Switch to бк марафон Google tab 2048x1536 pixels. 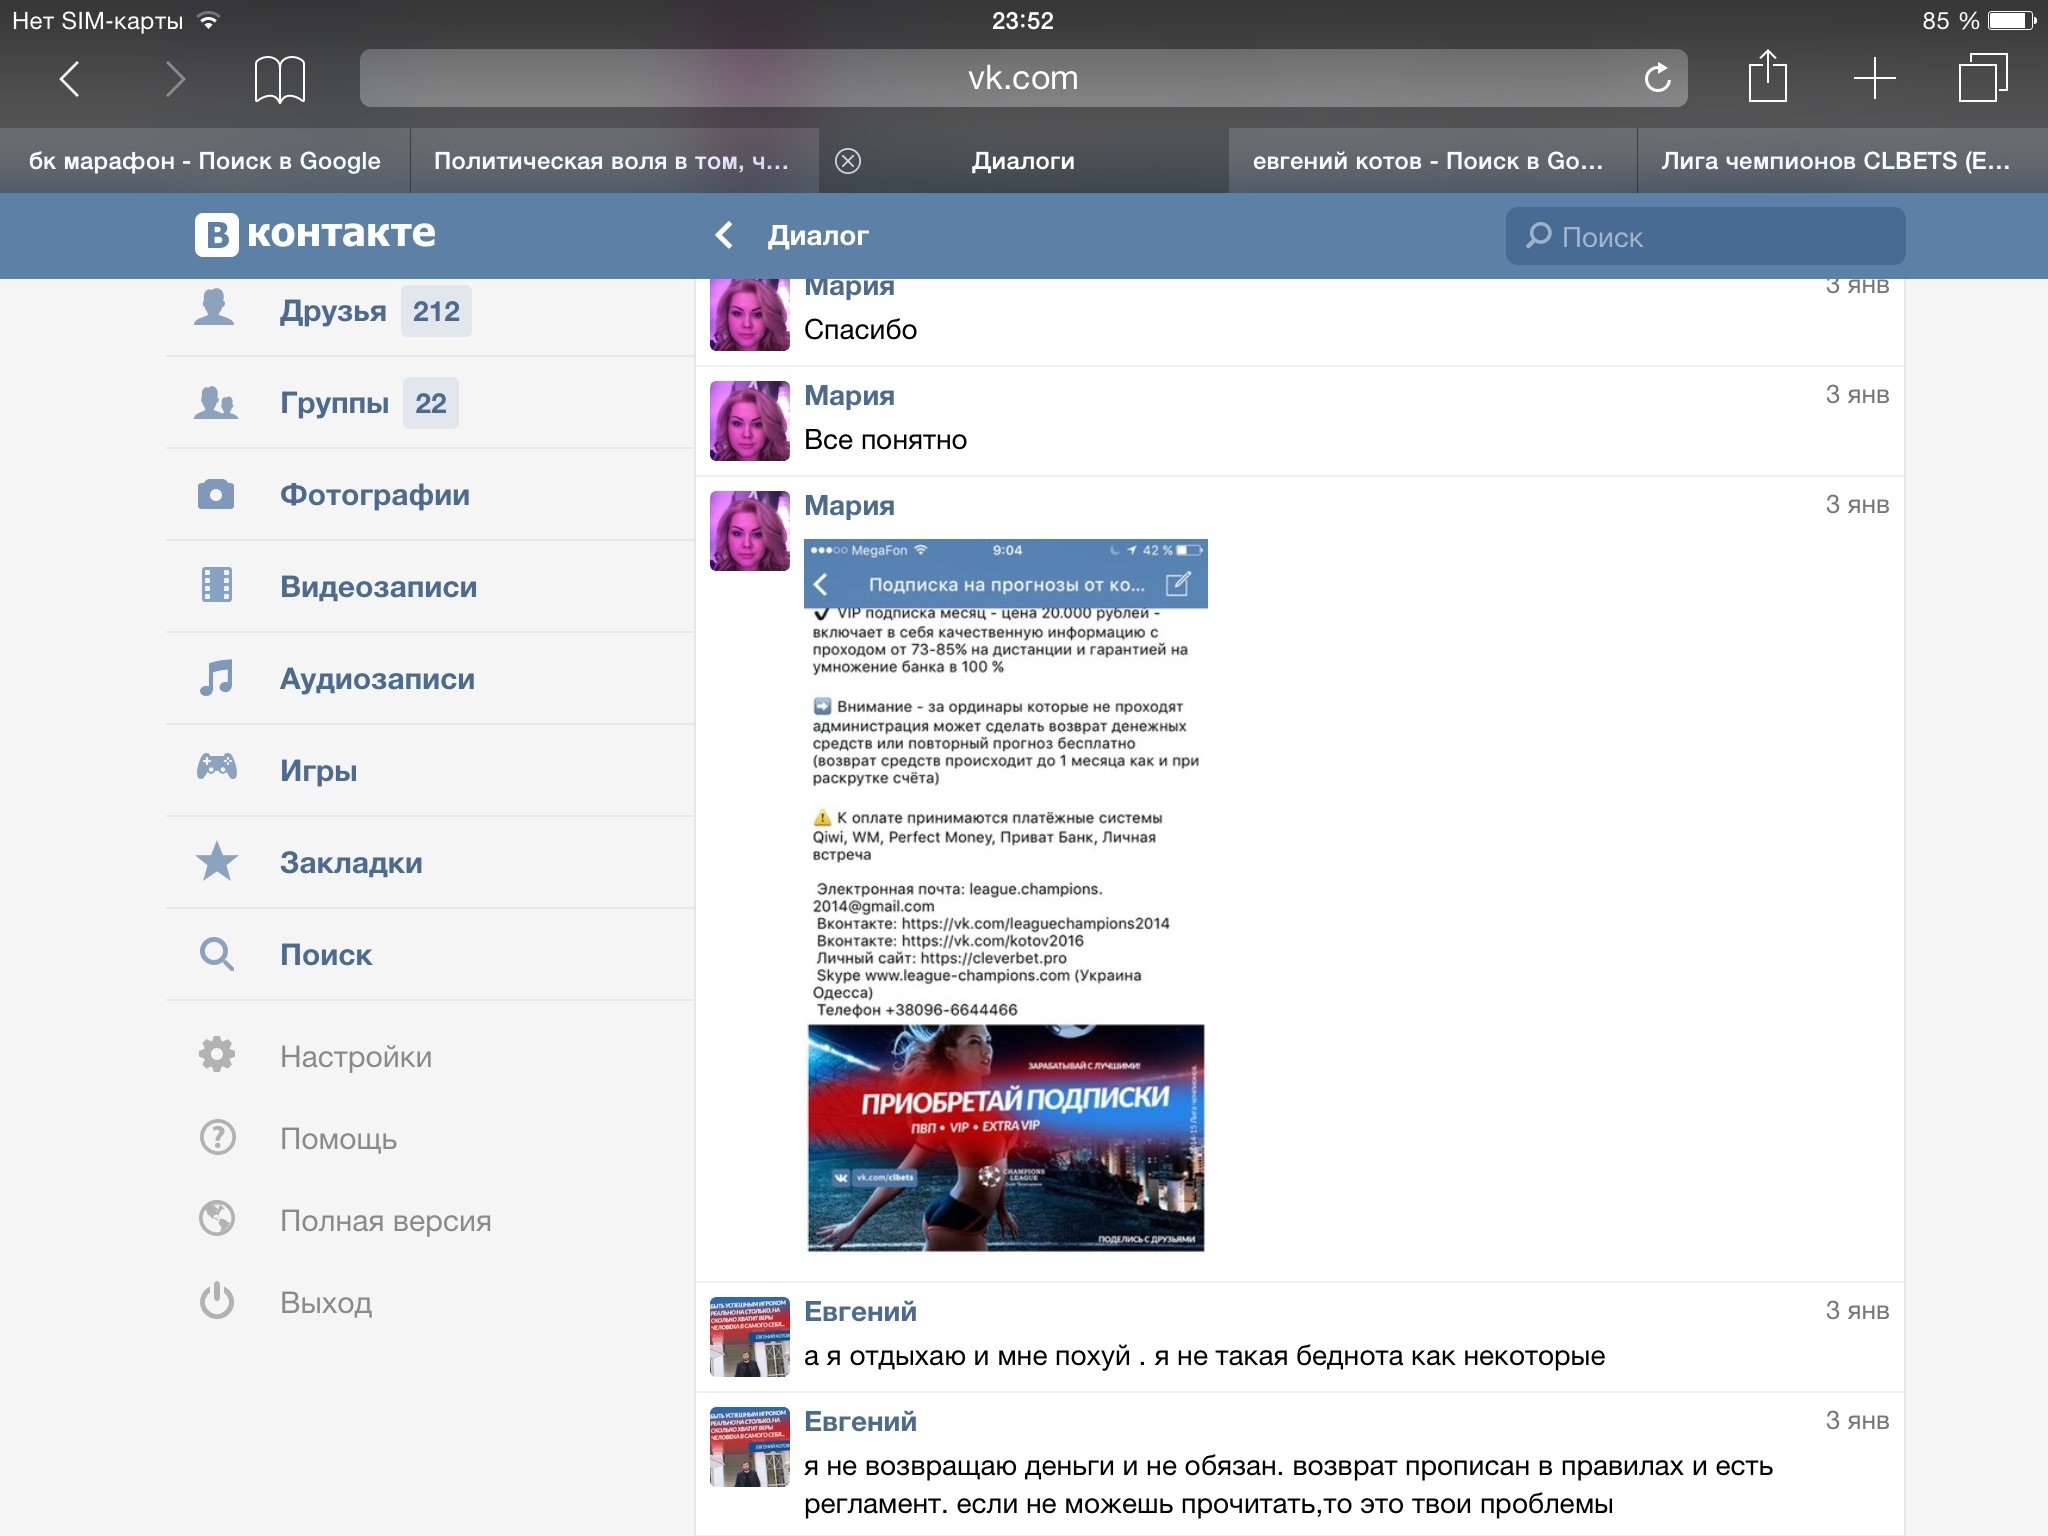click(x=204, y=161)
